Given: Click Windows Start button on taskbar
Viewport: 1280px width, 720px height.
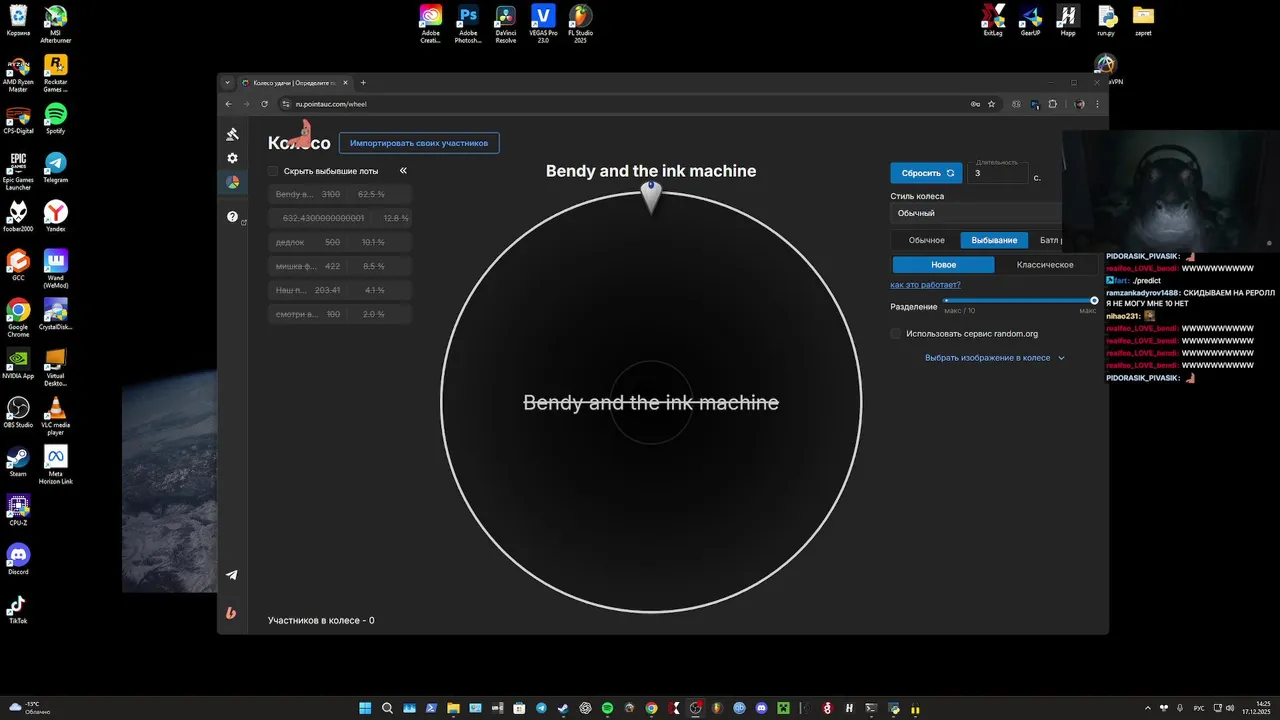Looking at the screenshot, I should (365, 708).
